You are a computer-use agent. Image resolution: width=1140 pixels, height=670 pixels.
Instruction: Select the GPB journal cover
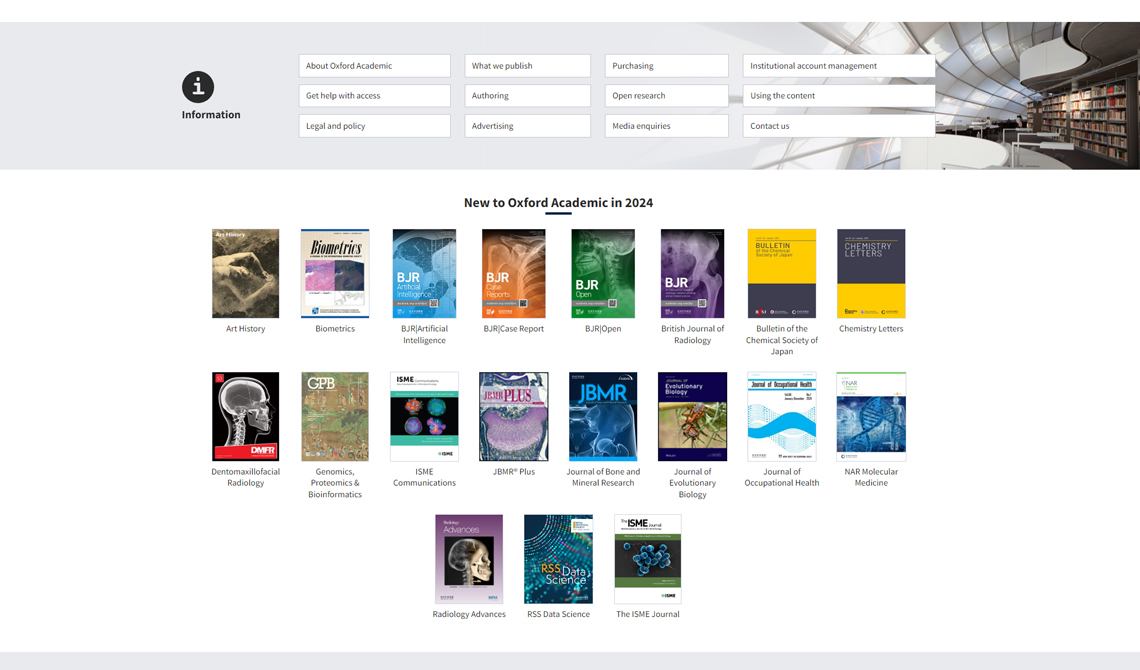pos(335,416)
